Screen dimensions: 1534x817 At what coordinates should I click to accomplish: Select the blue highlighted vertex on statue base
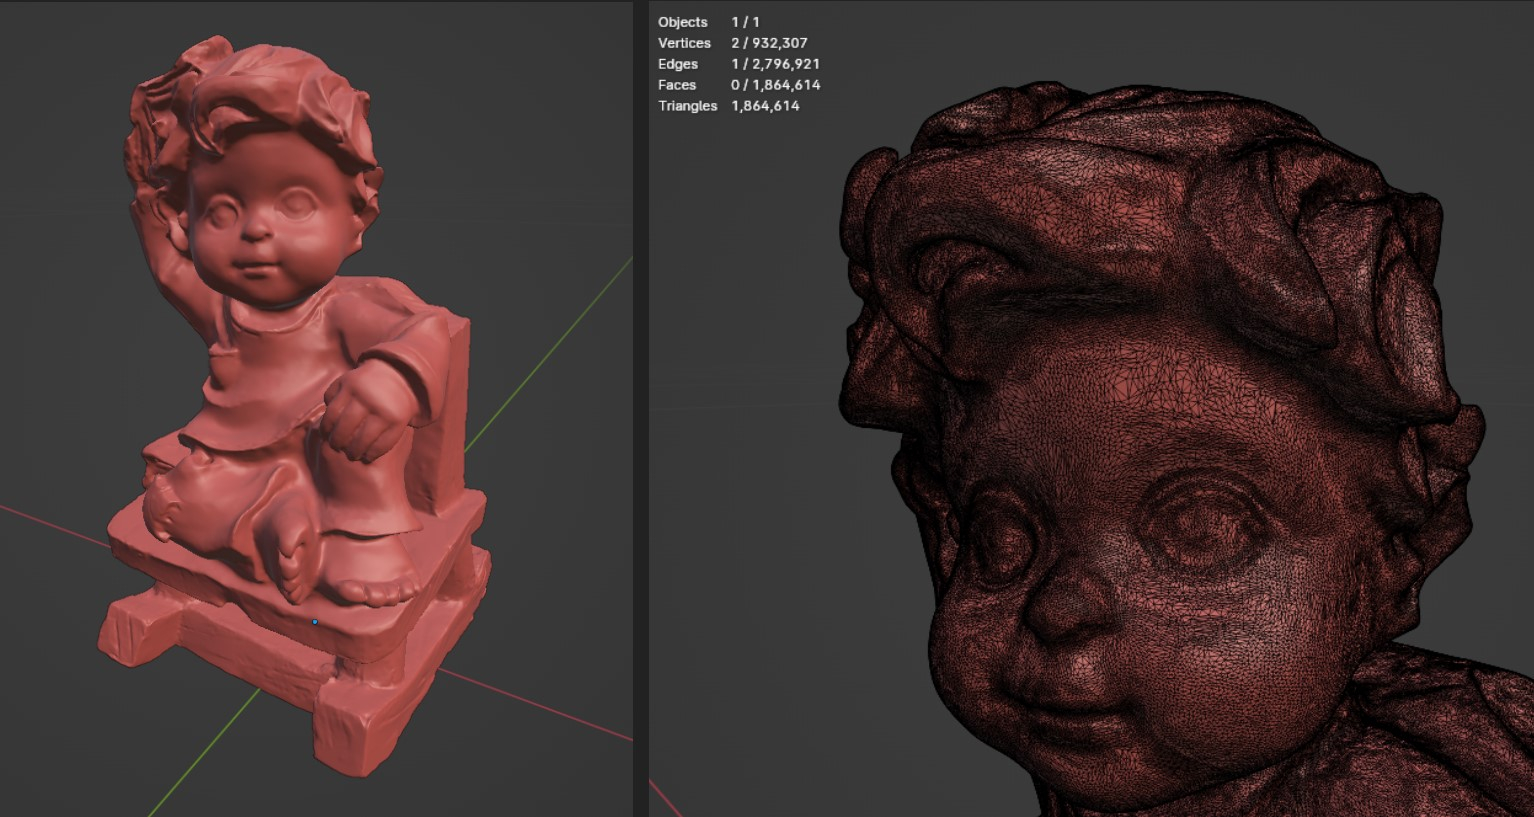[315, 622]
